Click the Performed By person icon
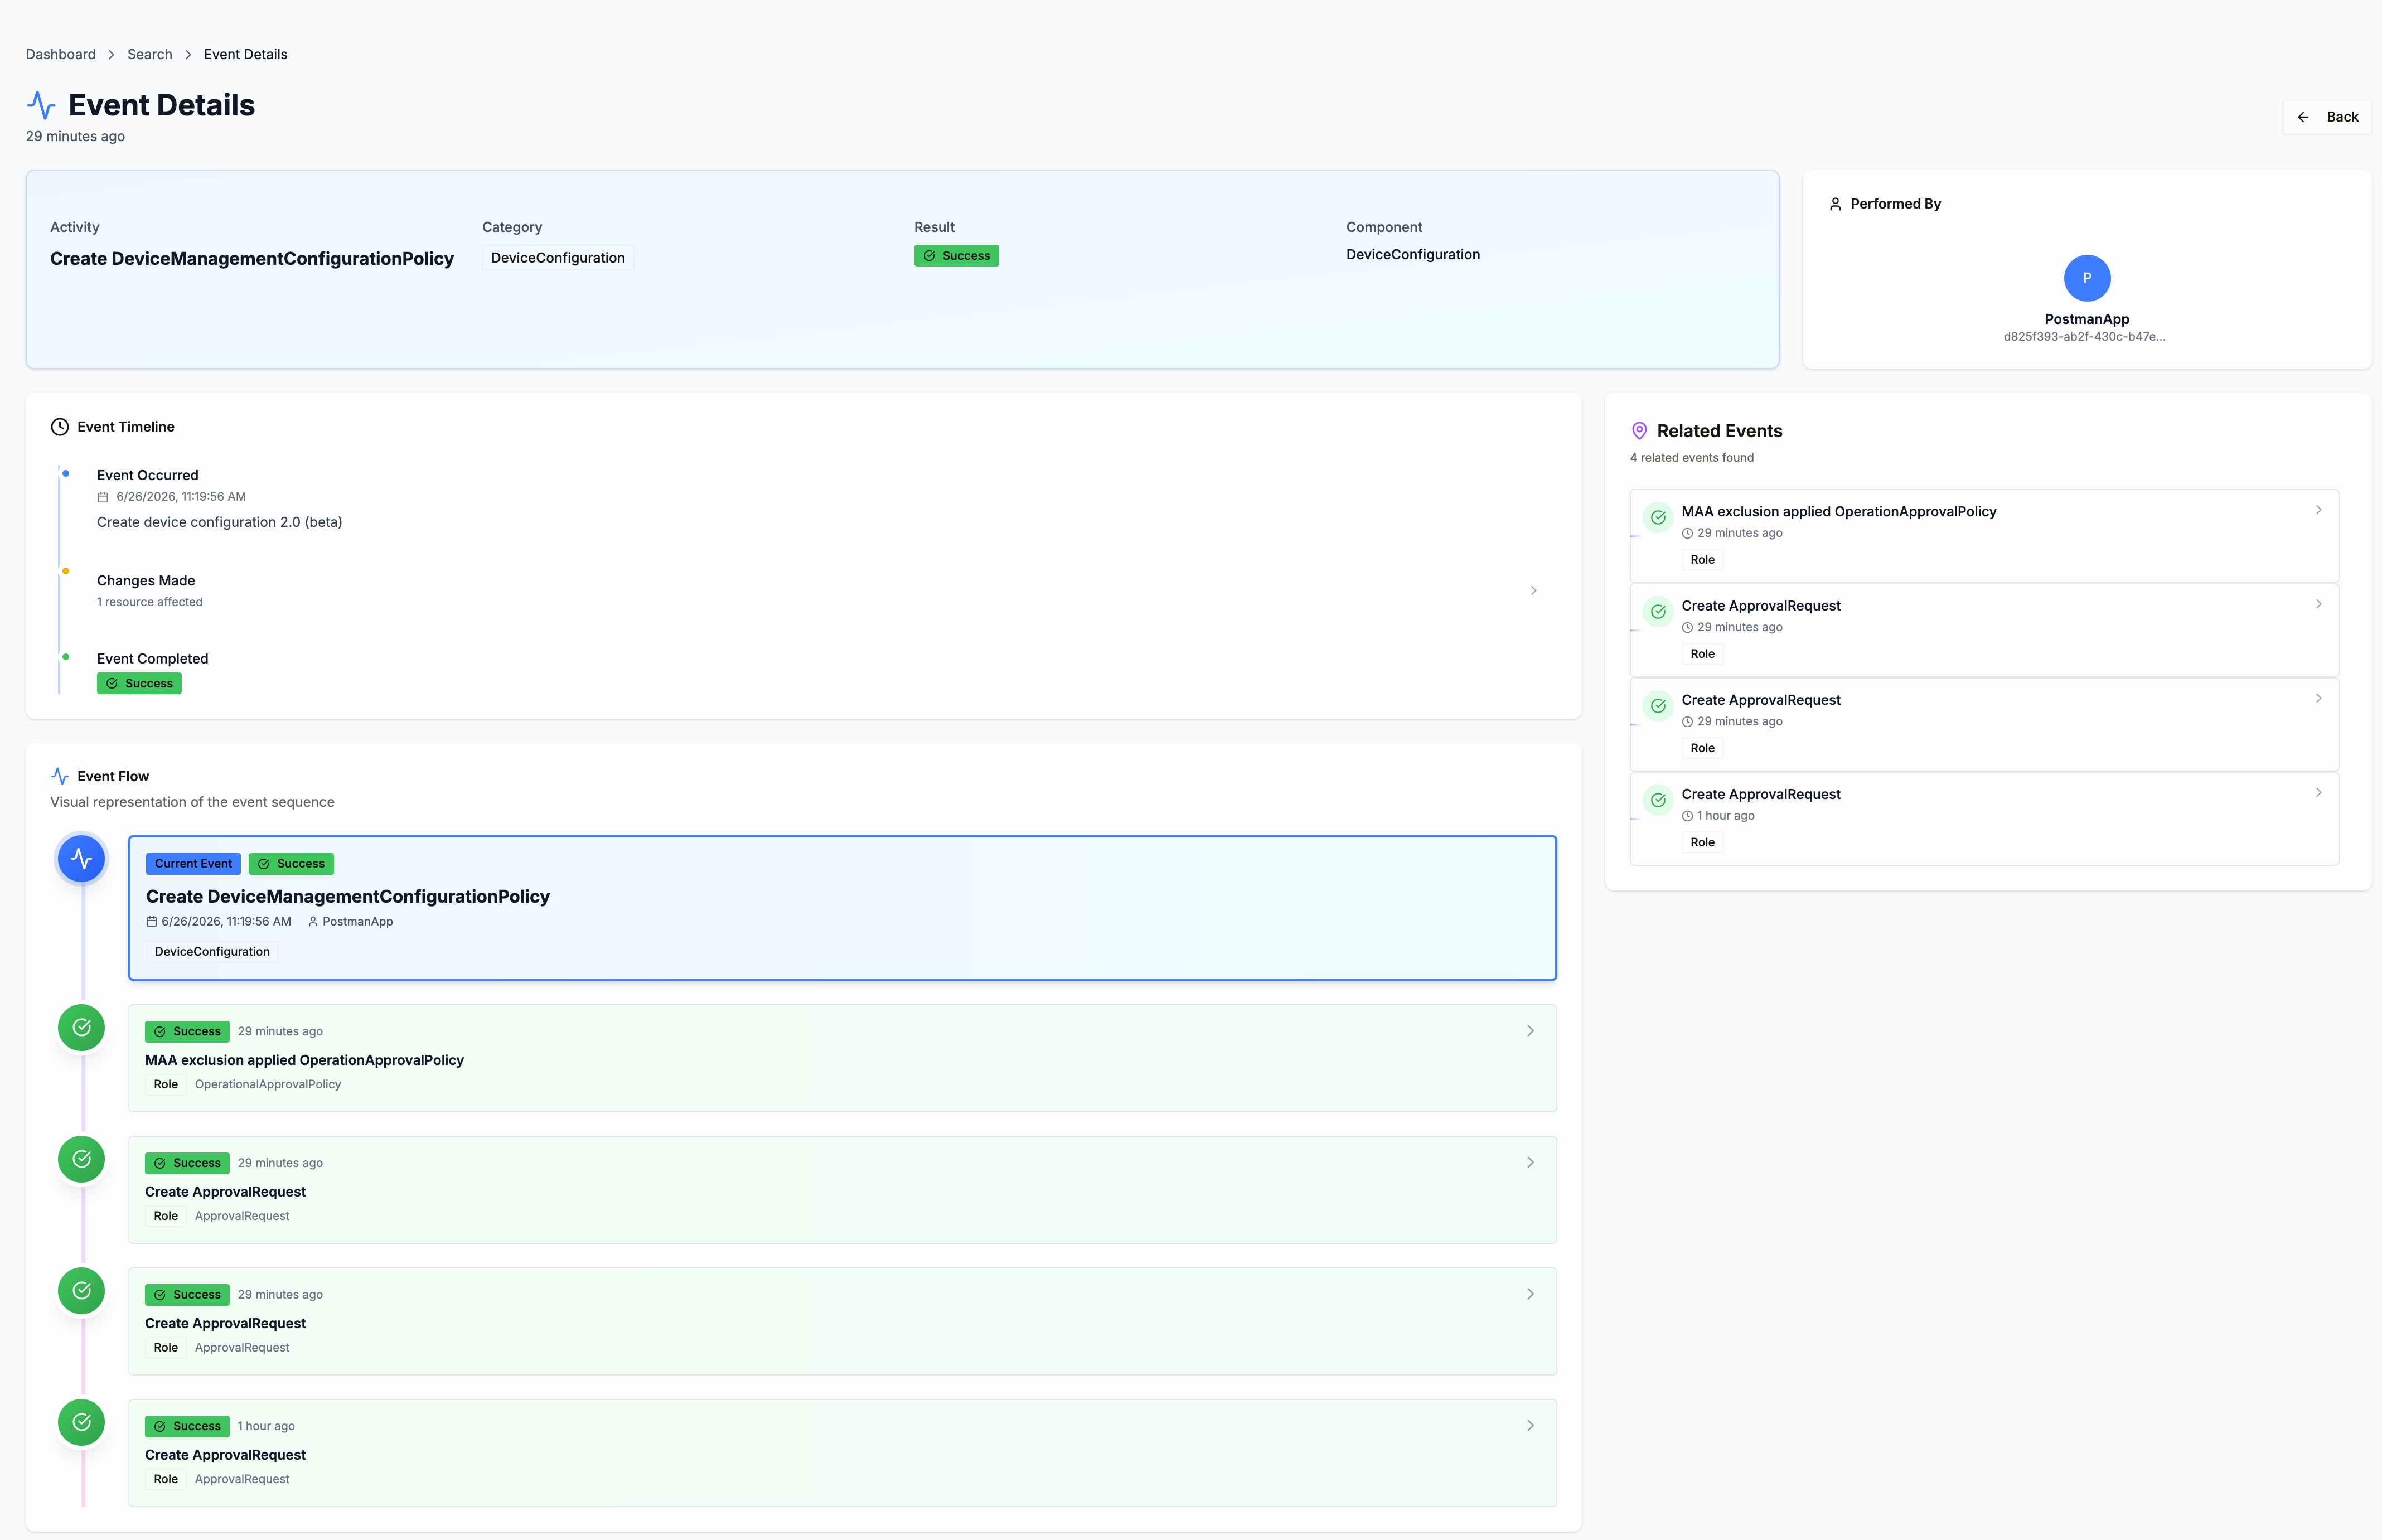 1835,204
